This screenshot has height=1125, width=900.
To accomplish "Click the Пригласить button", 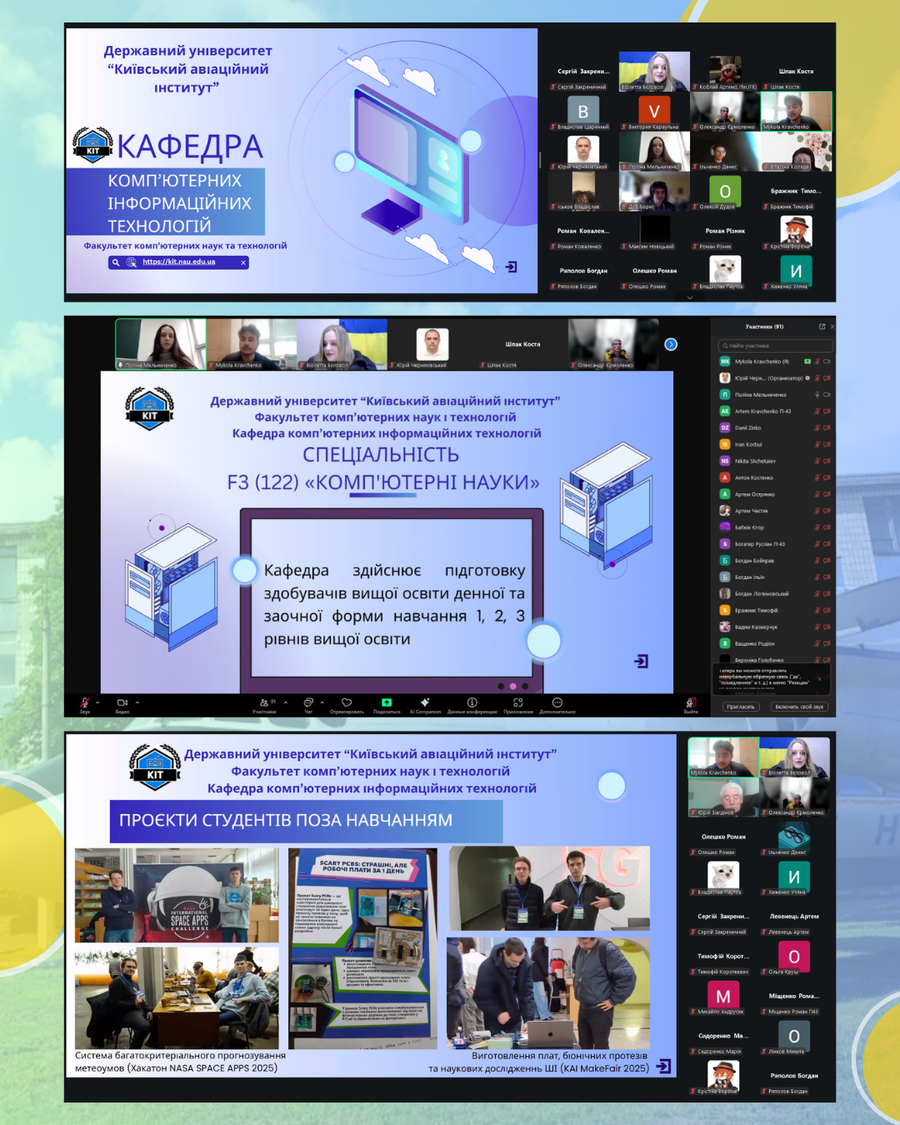I will point(741,706).
